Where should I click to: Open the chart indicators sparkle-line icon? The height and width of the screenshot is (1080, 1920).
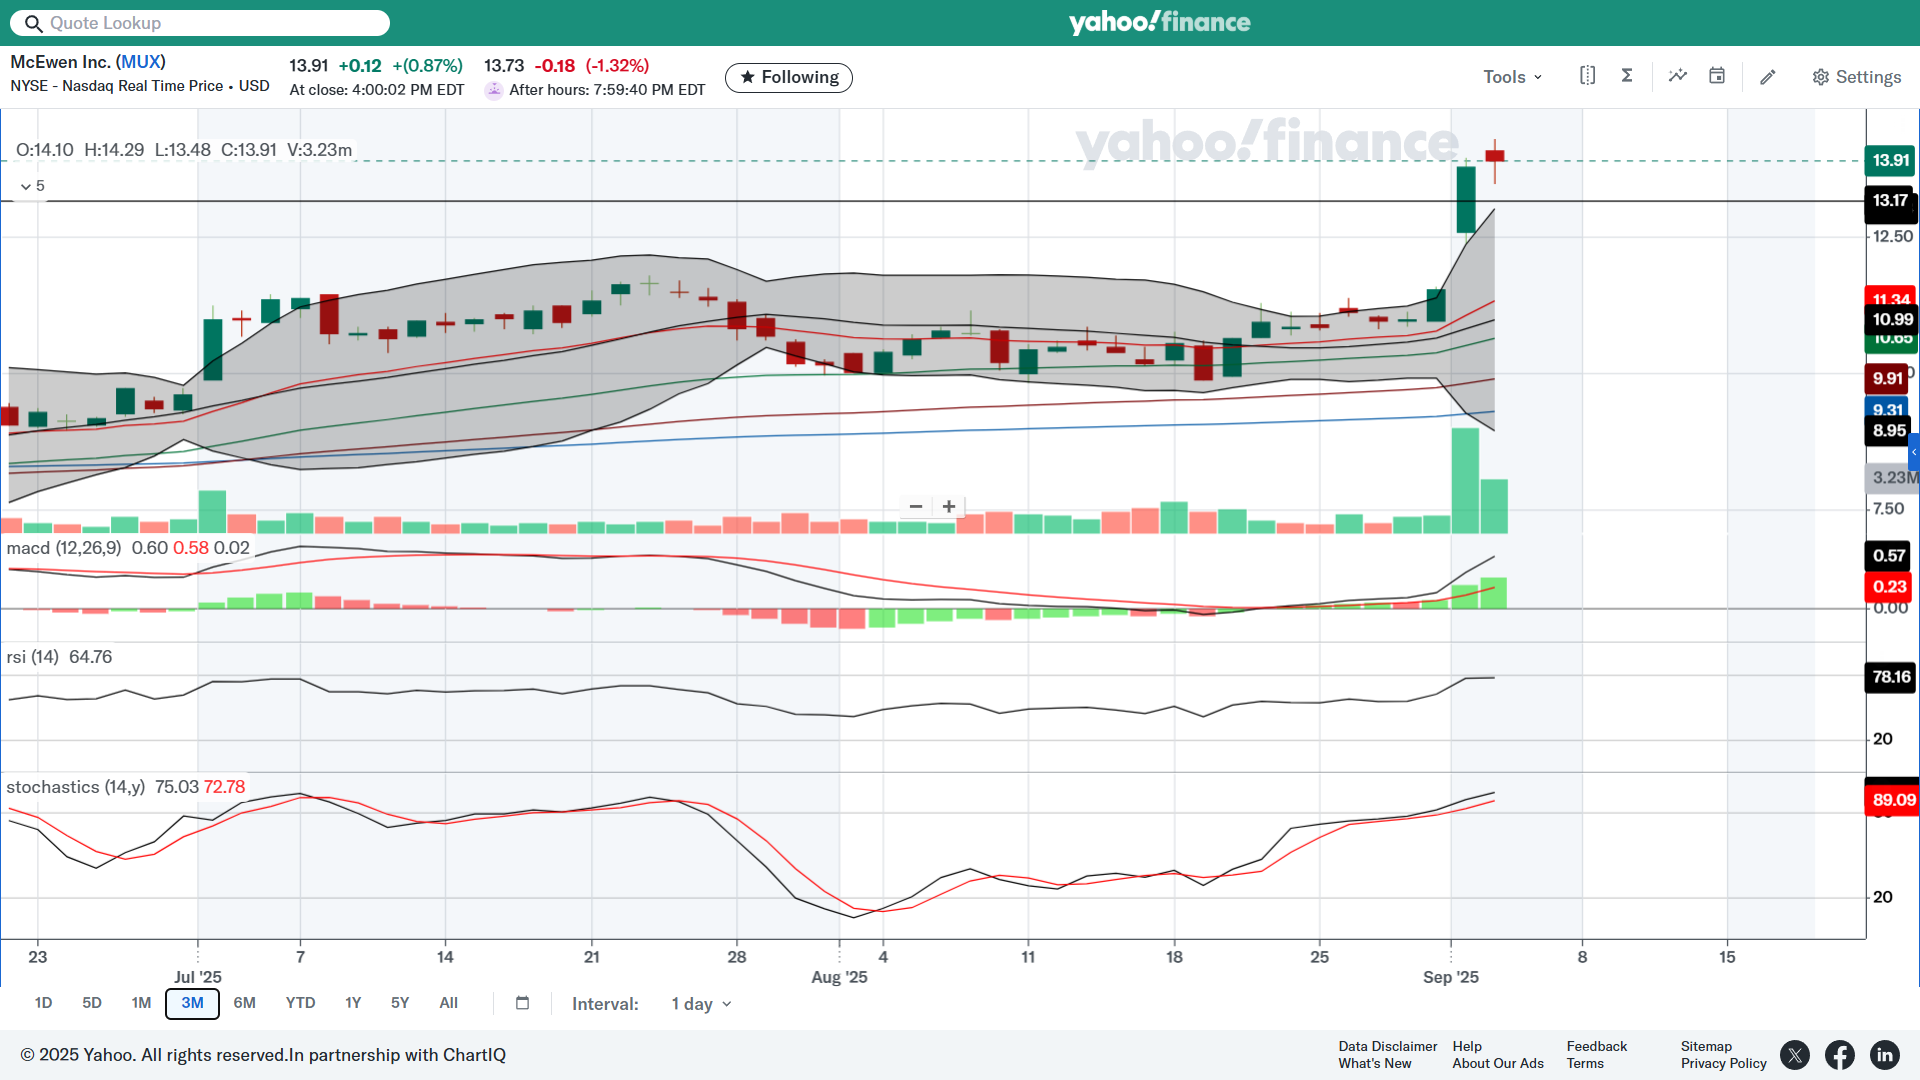(1678, 76)
